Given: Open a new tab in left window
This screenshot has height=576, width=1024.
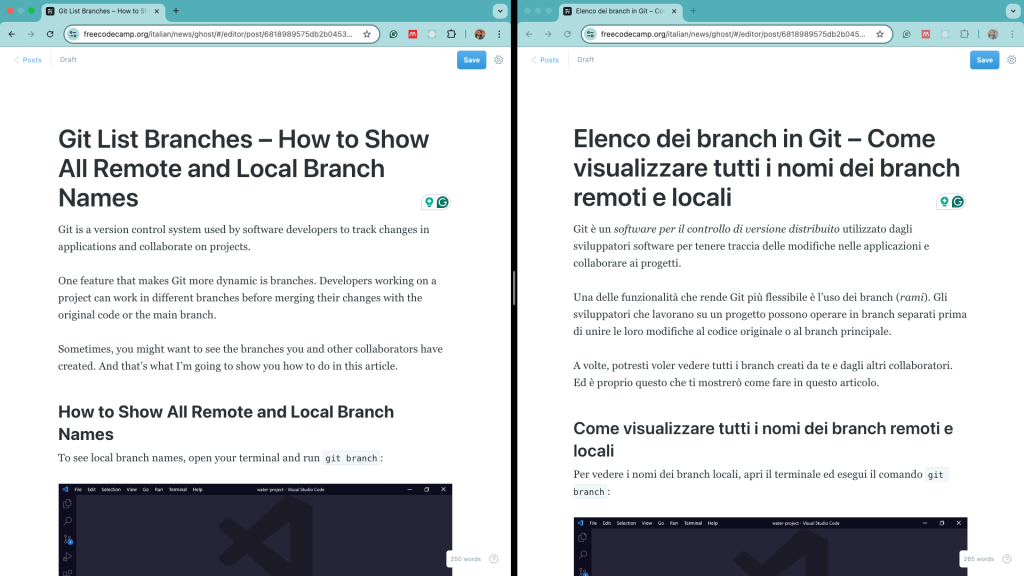Looking at the screenshot, I should click(176, 11).
